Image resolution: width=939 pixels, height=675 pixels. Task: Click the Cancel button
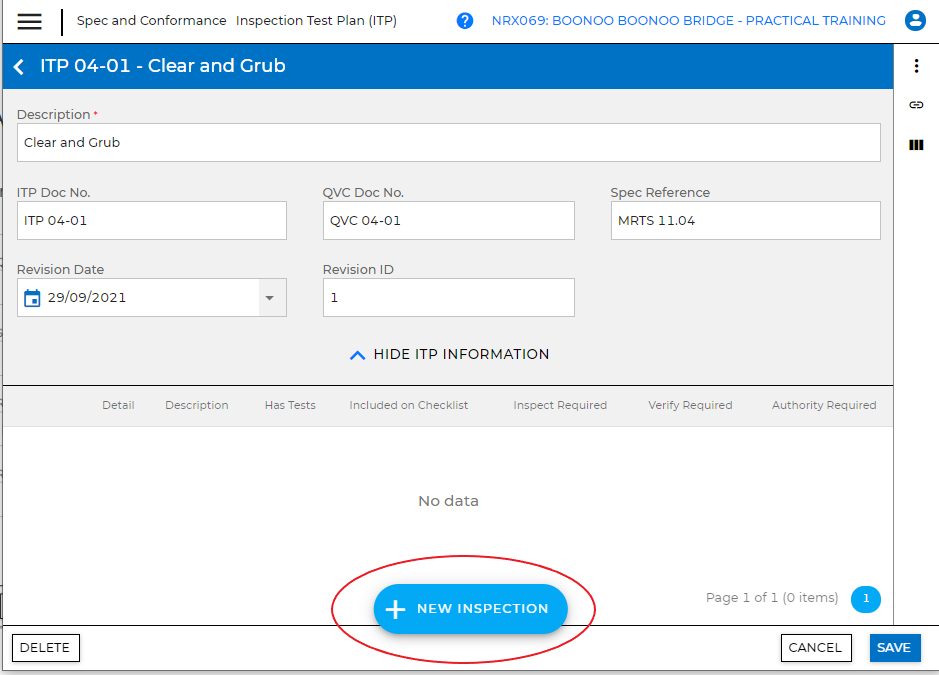tap(815, 648)
